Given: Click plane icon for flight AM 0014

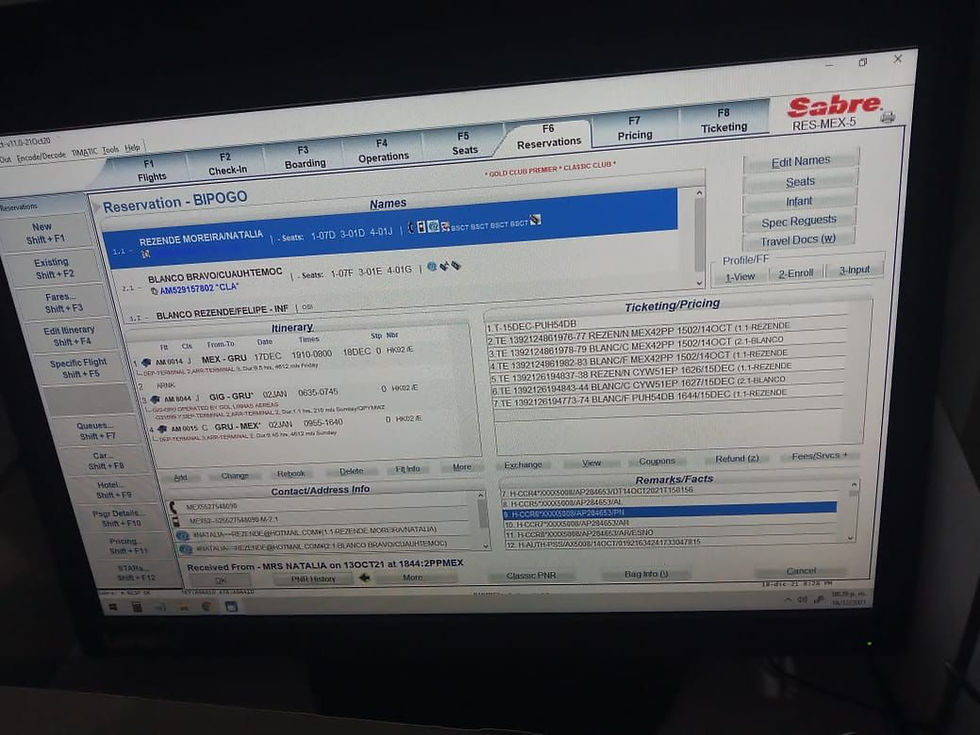Looking at the screenshot, I should [146, 362].
